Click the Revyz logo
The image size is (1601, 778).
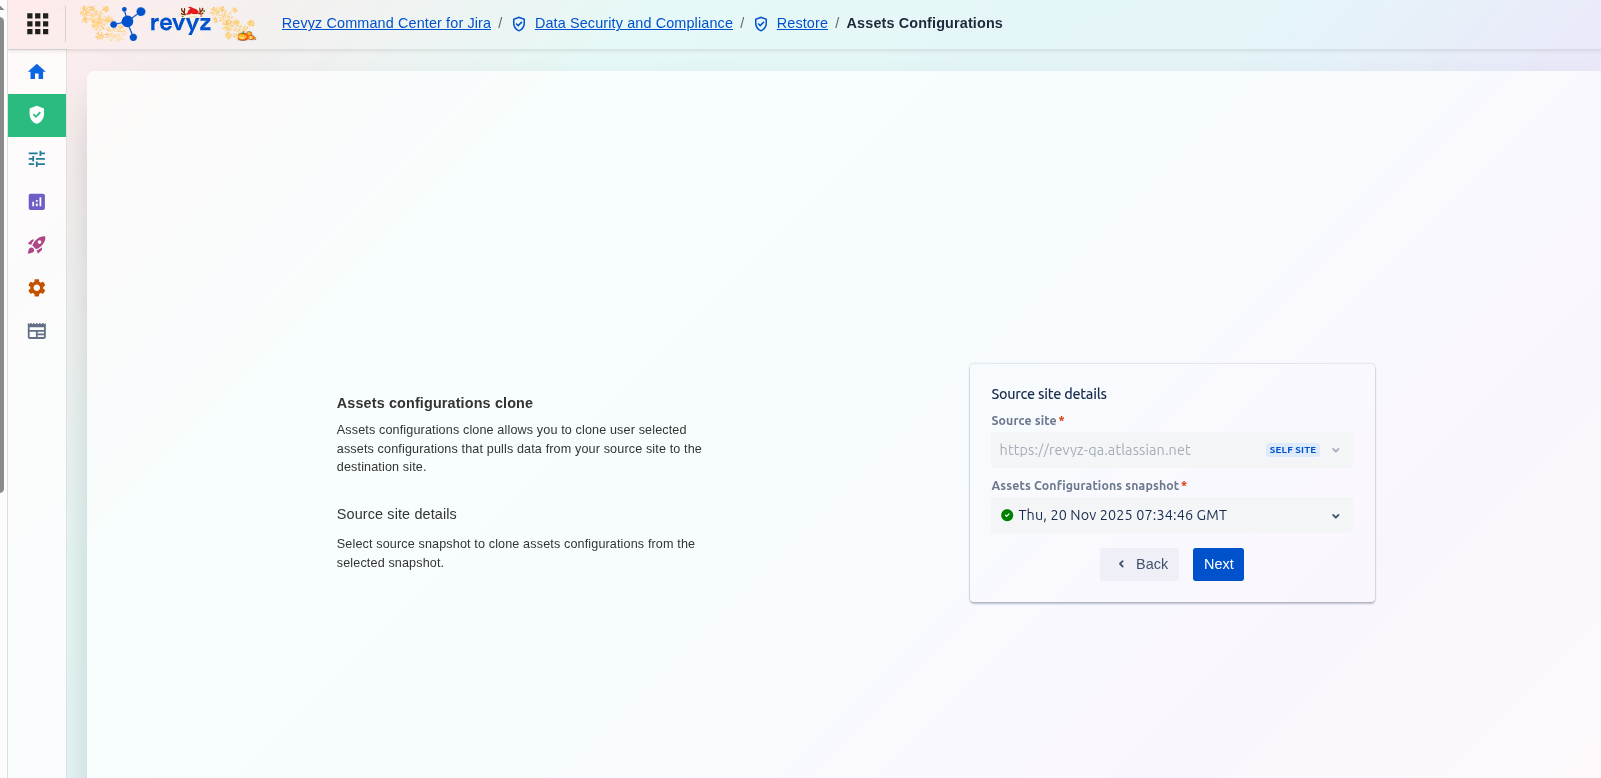tap(170, 23)
